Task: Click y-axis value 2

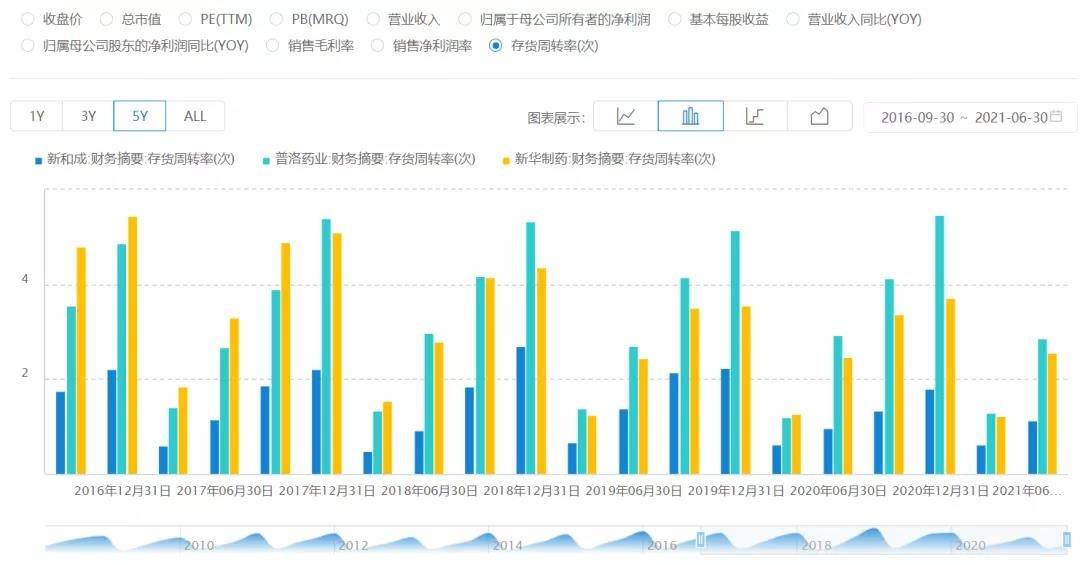Action: click(x=25, y=373)
